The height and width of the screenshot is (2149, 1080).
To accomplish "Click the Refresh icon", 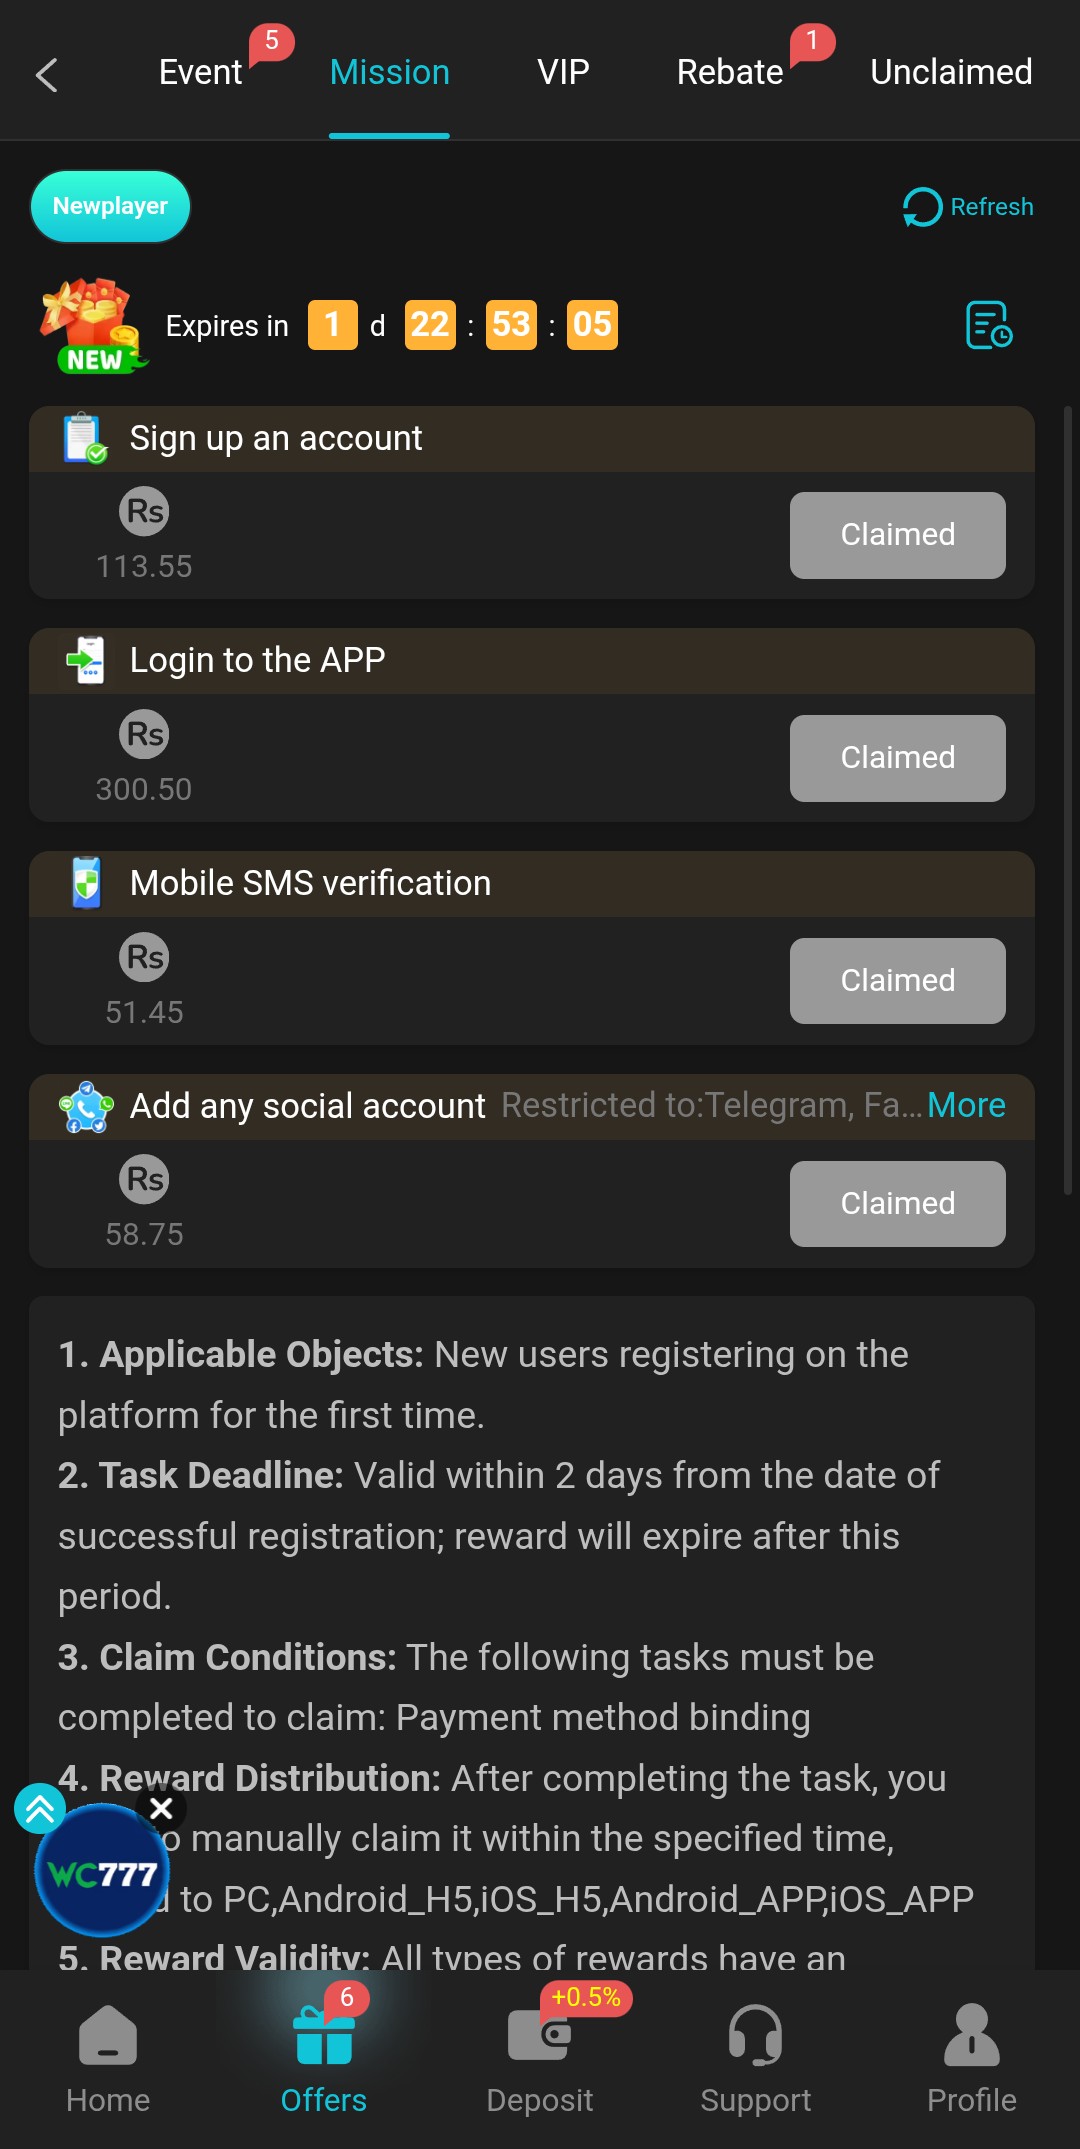I will click(x=922, y=207).
